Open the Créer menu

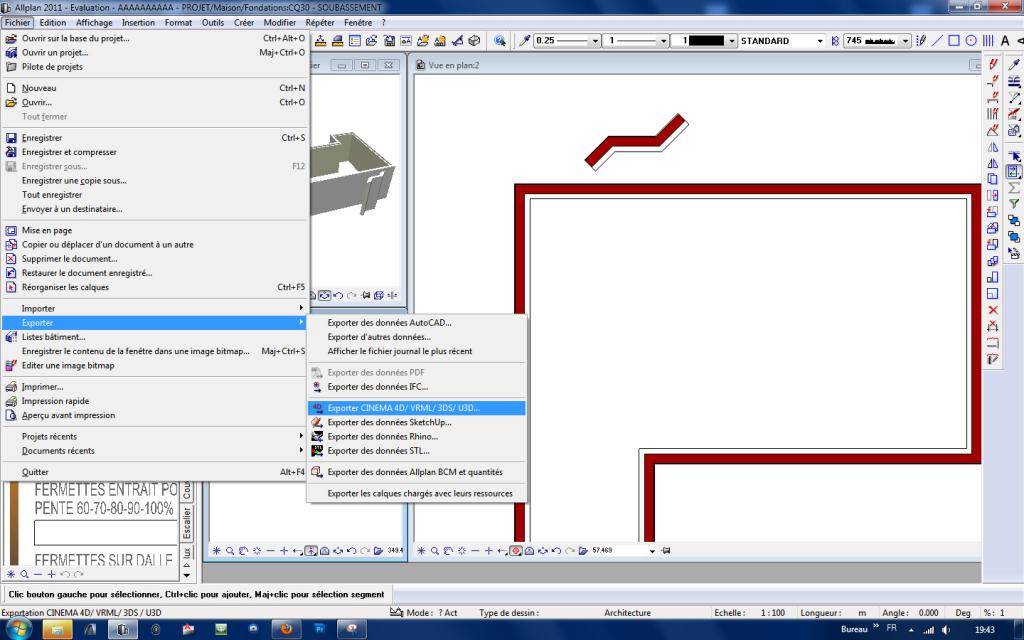(244, 22)
